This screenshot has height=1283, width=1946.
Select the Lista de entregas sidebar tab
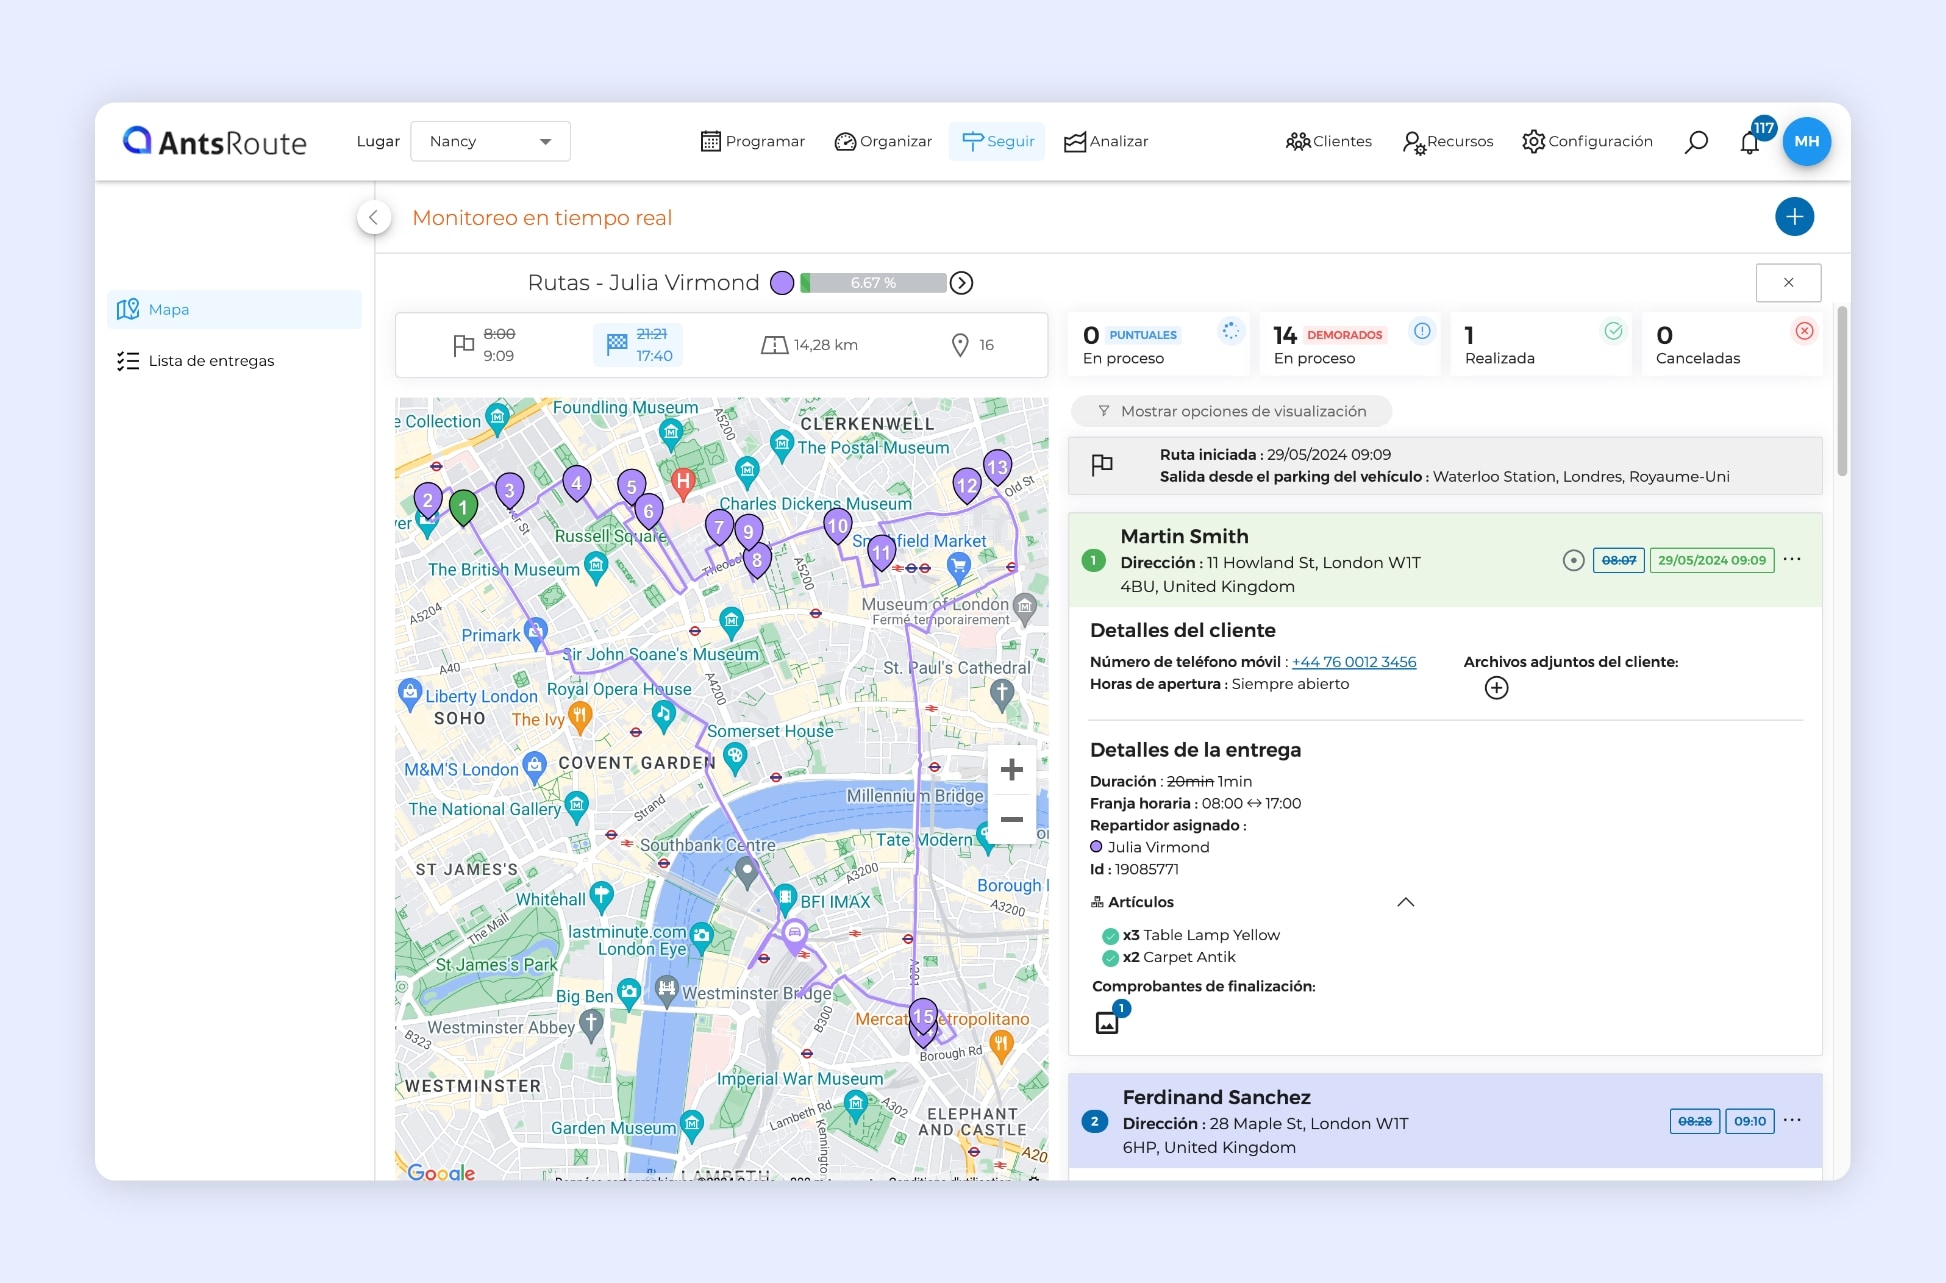point(212,359)
